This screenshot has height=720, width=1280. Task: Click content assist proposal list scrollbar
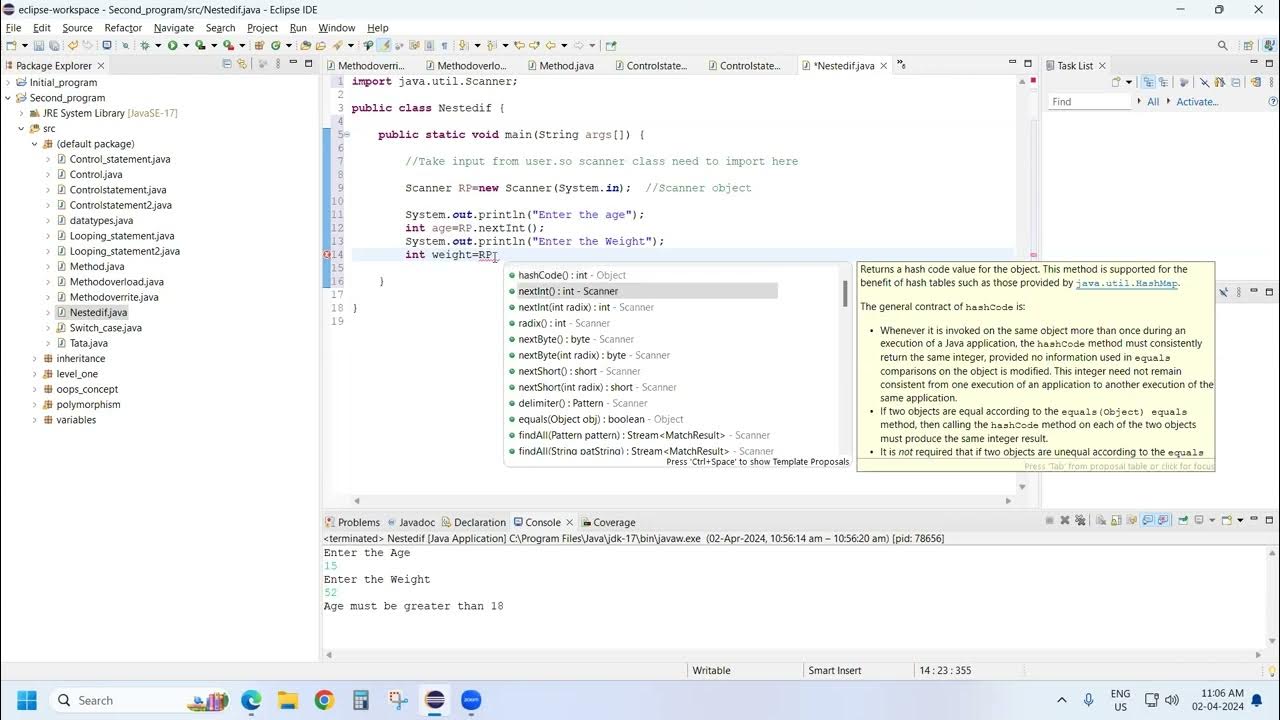845,293
